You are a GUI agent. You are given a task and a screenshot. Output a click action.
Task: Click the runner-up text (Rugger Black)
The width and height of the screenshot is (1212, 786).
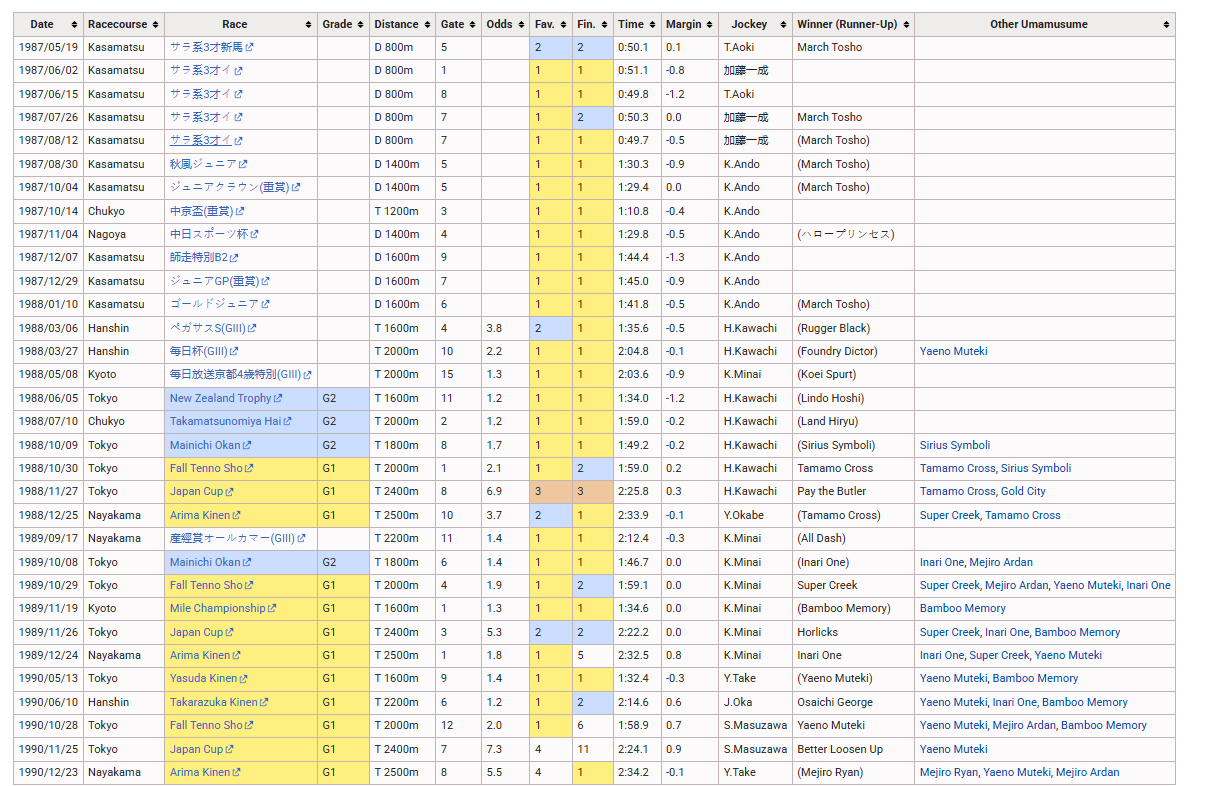834,328
